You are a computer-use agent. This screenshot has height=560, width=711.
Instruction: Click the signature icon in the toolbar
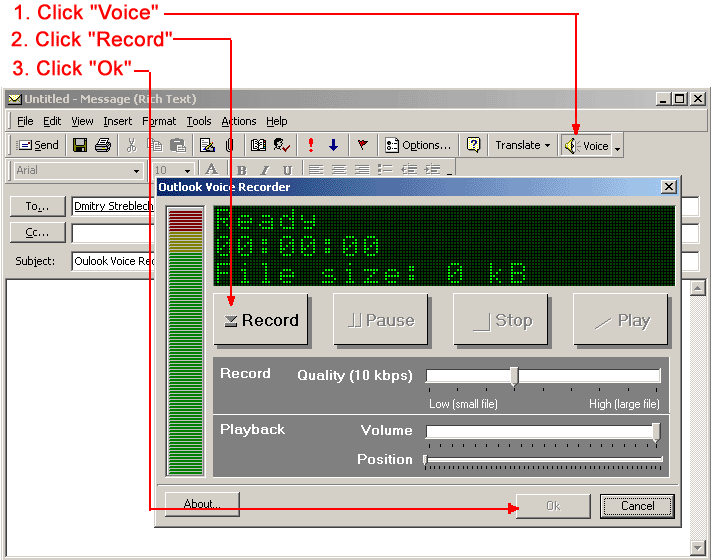207,145
